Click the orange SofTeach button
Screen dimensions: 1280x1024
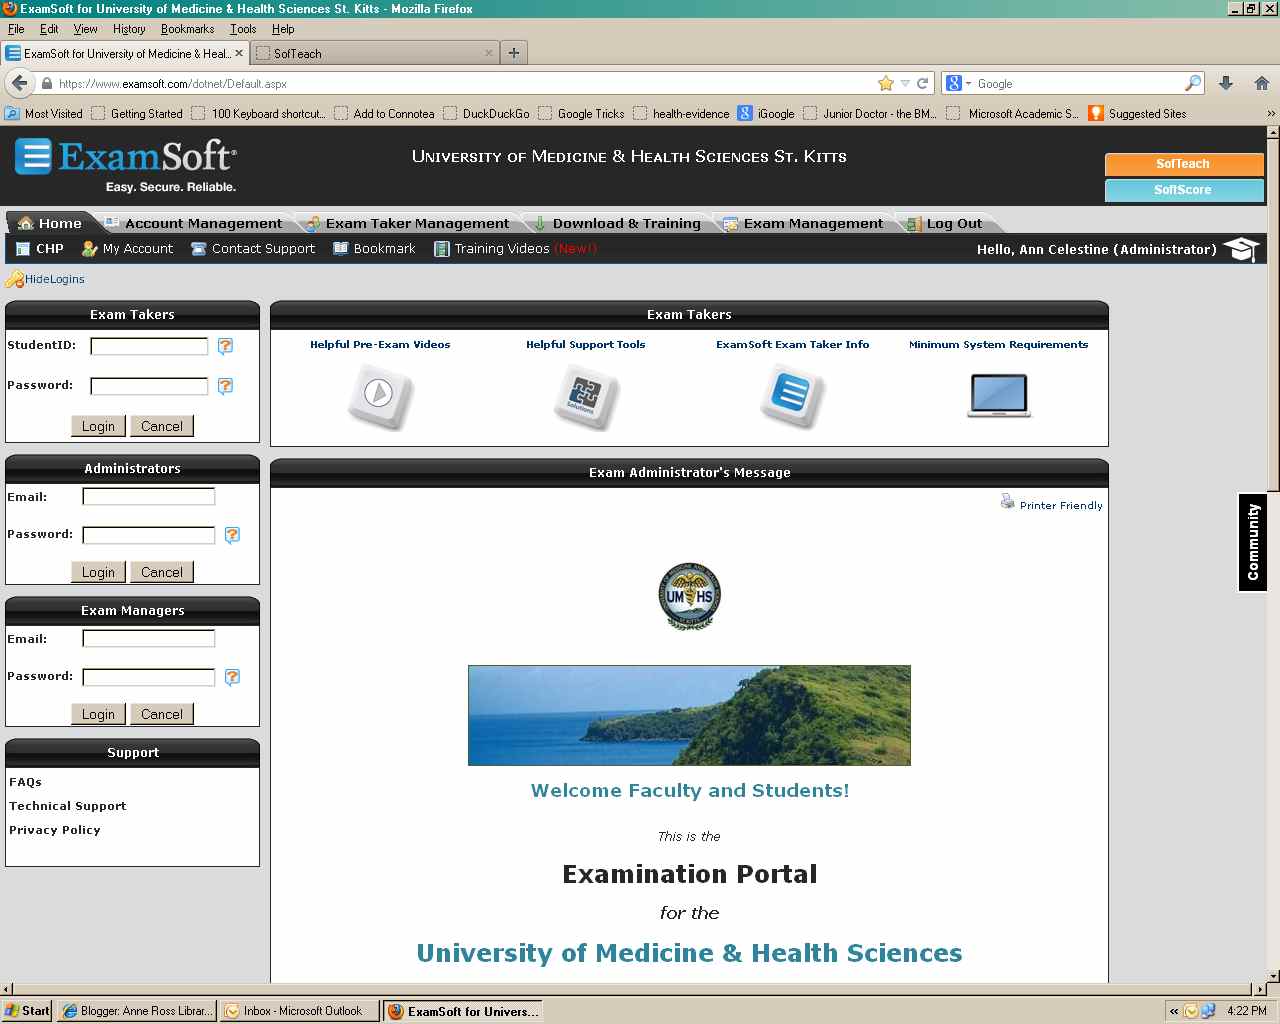point(1183,164)
